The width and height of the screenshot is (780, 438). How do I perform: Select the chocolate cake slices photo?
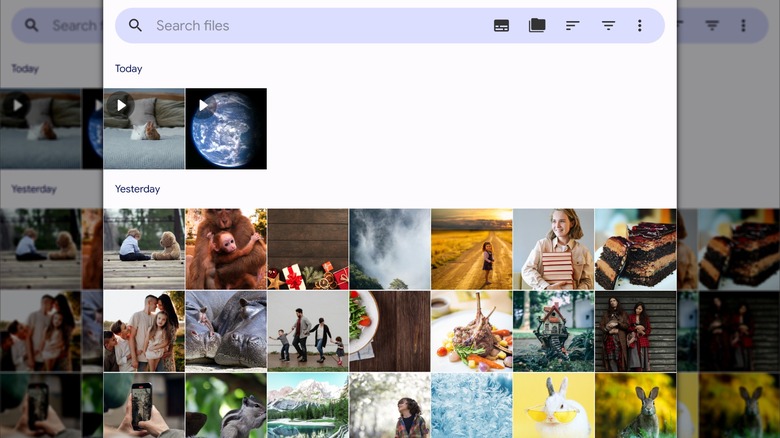coord(636,249)
